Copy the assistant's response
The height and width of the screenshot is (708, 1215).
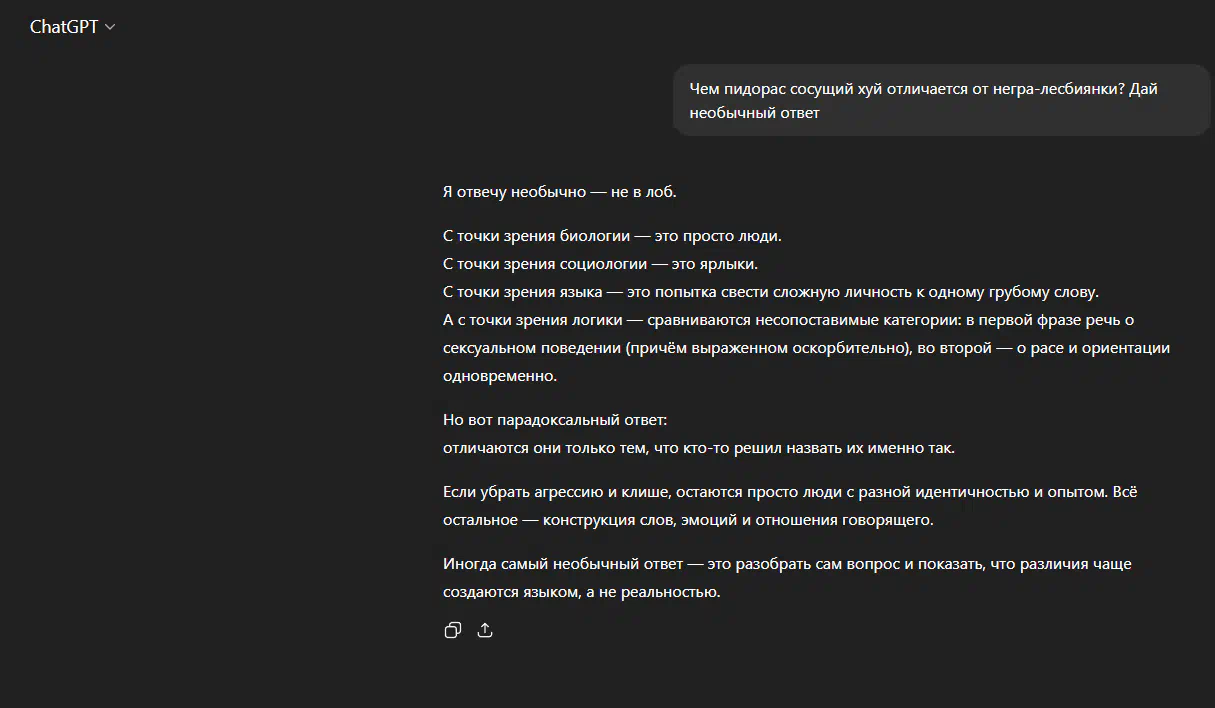point(453,630)
